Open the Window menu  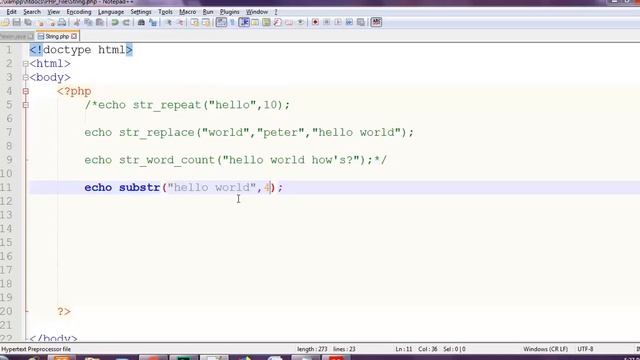tap(257, 12)
